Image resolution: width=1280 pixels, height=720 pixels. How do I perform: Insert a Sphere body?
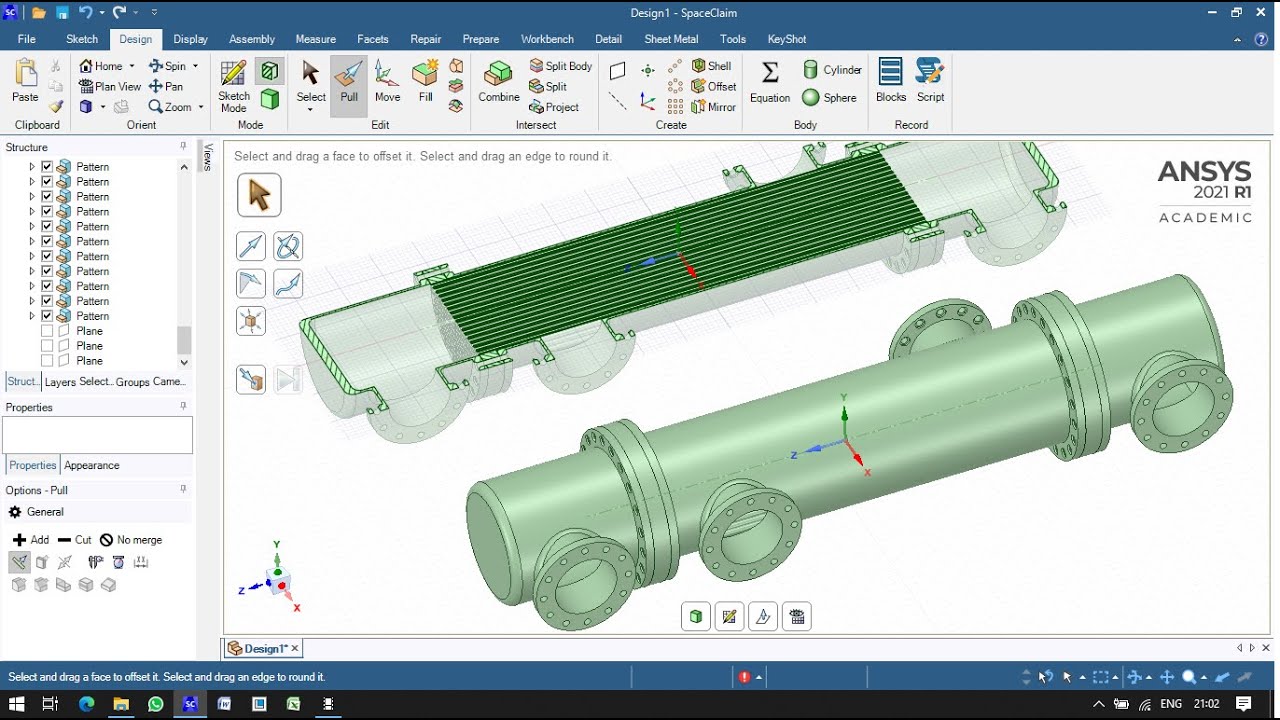click(830, 97)
